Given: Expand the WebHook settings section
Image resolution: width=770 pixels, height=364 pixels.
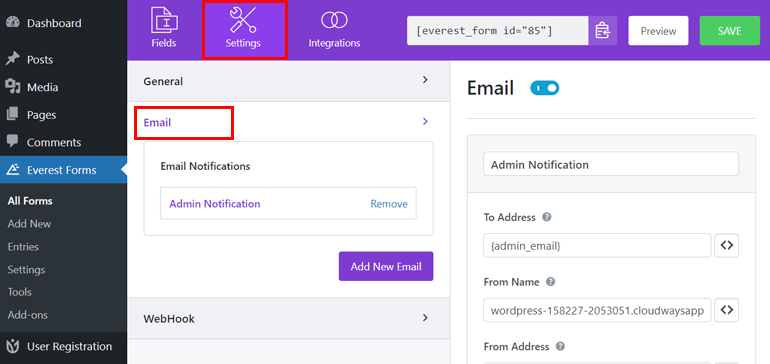Looking at the screenshot, I should (x=289, y=318).
